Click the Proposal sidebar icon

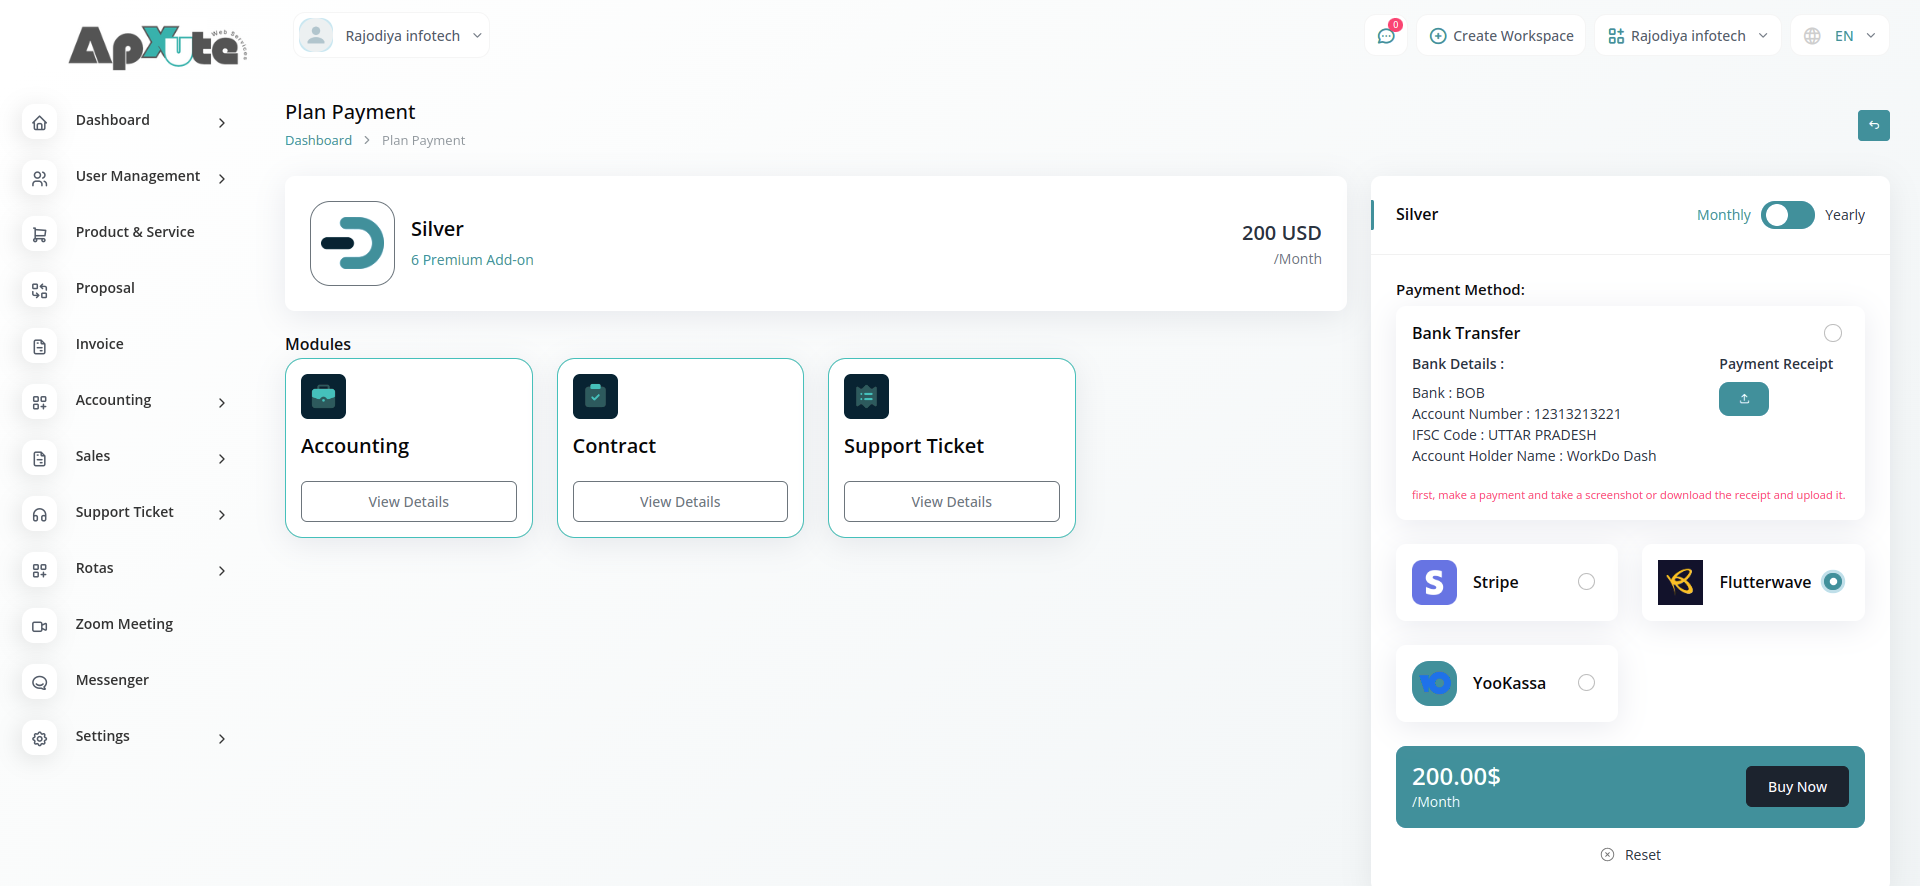40,290
